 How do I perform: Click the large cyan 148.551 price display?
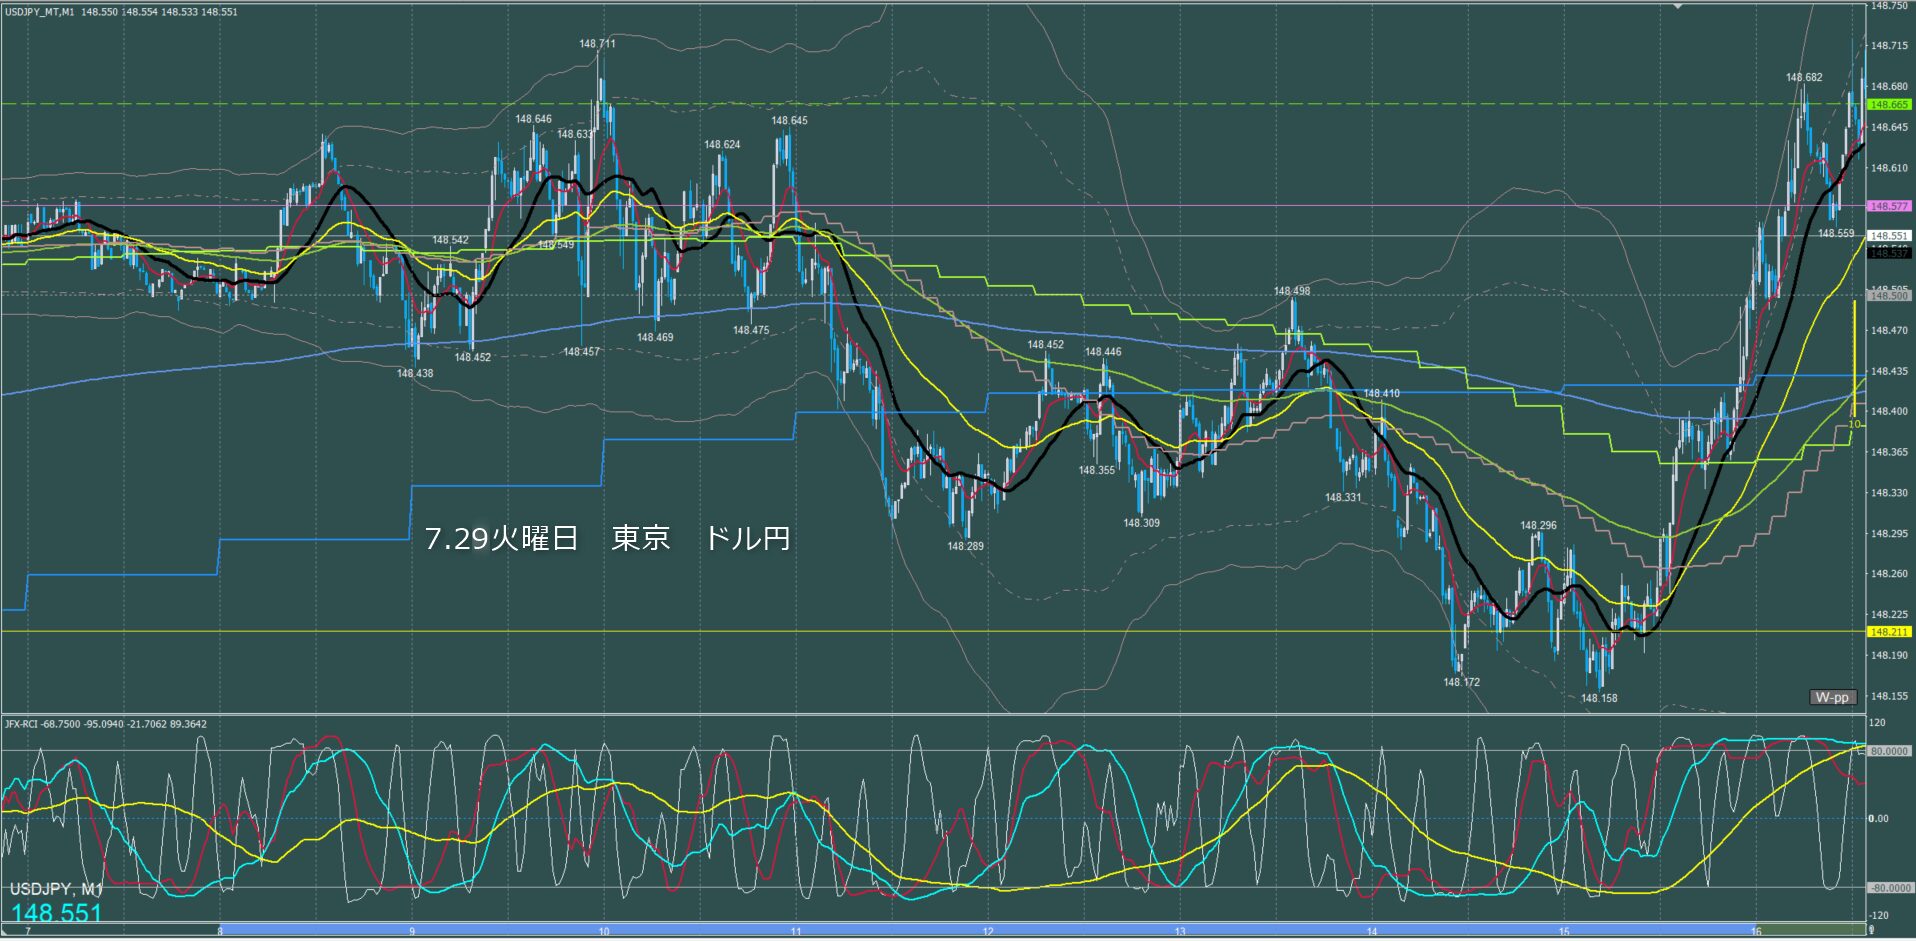click(x=57, y=913)
